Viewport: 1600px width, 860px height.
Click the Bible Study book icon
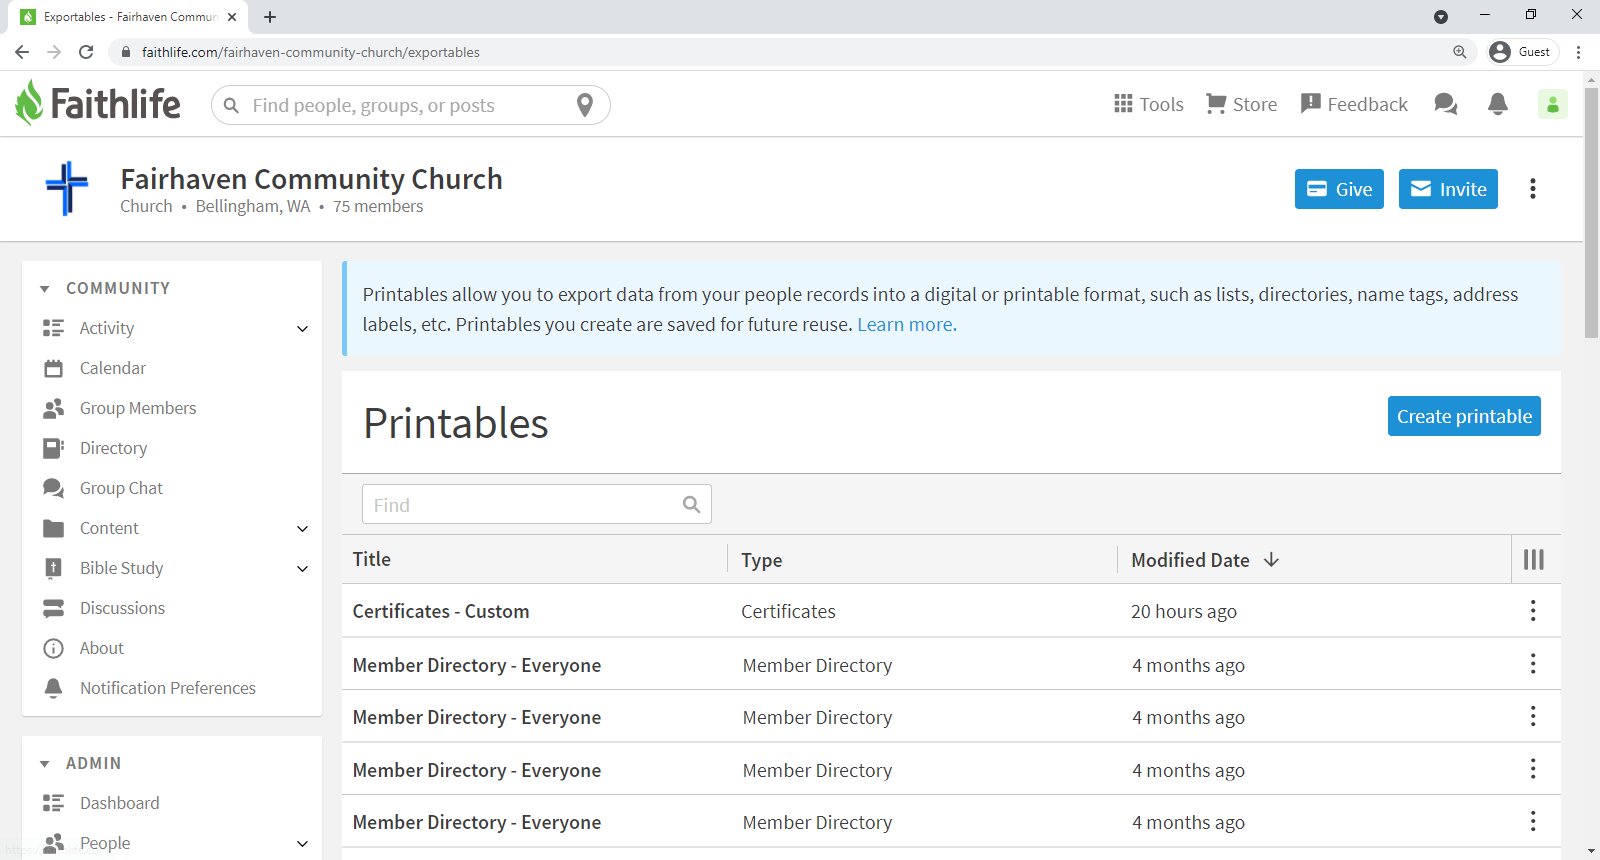tap(54, 568)
